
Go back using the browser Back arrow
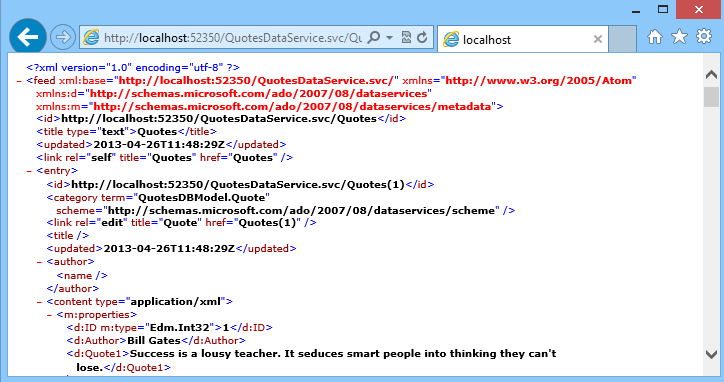pos(28,37)
